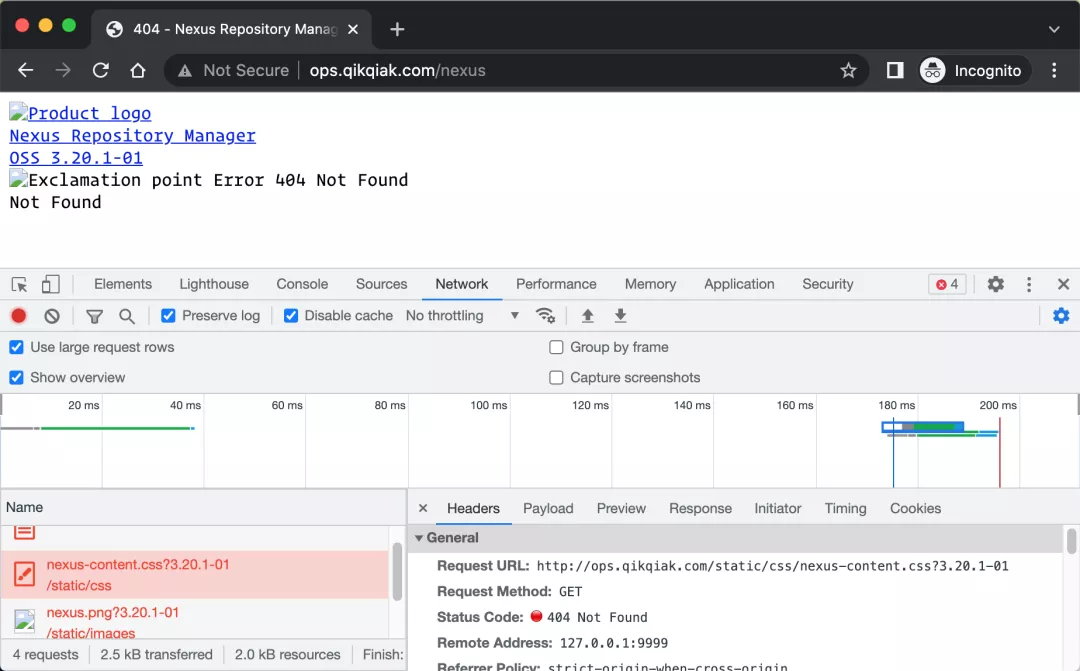
Task: Click the OSS 3.20.1-01 link
Action: coord(76,158)
